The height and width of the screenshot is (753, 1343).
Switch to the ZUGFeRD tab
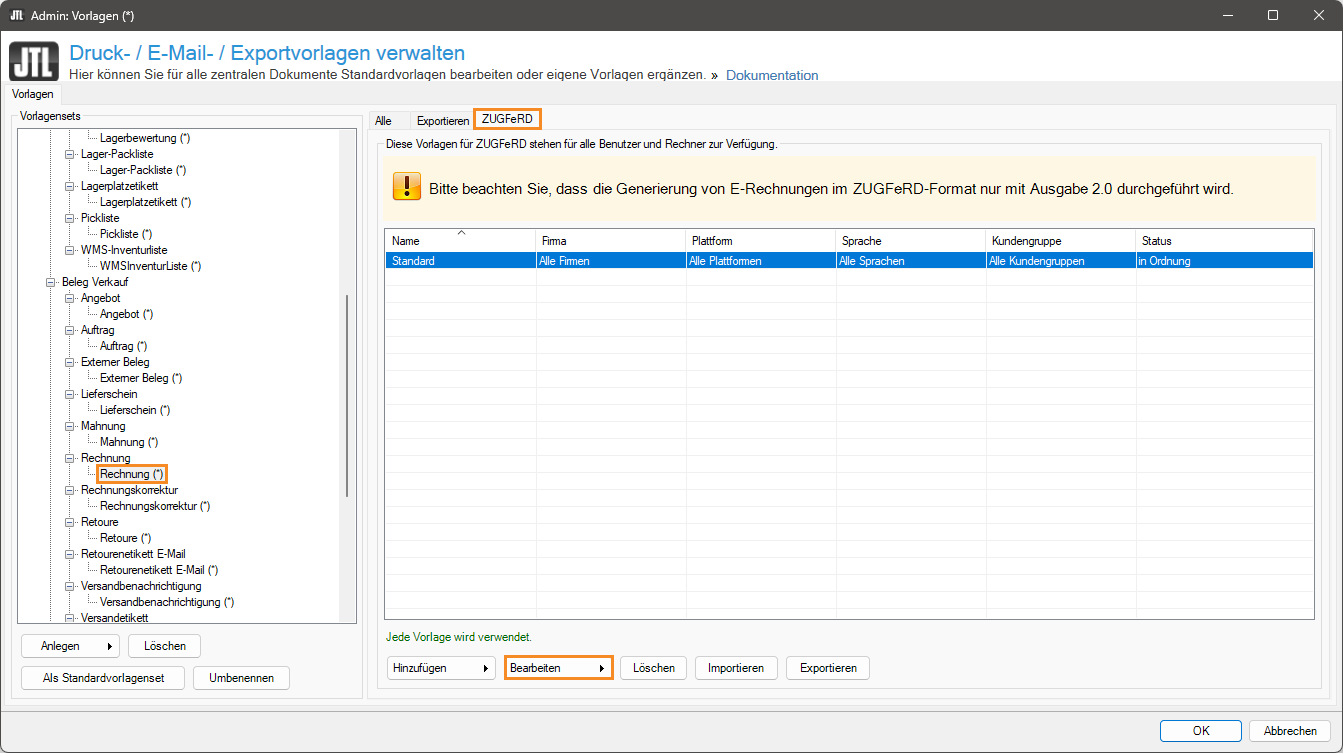pos(507,119)
